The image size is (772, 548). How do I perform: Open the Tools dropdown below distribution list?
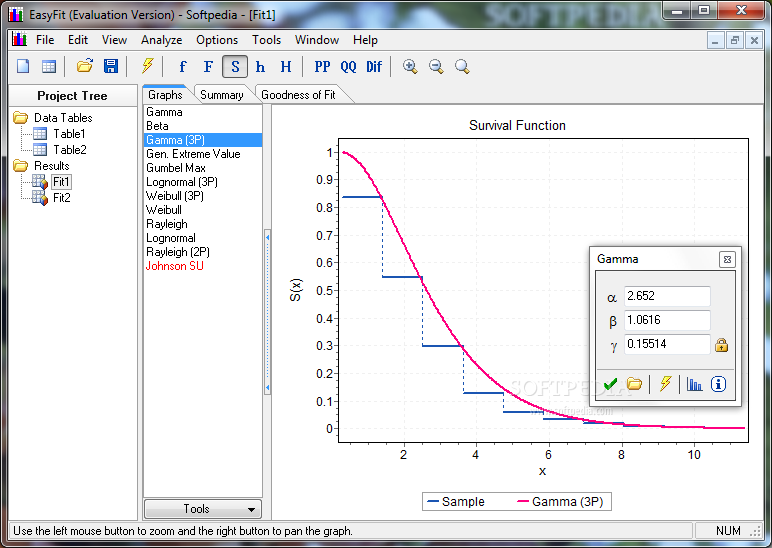point(202,509)
